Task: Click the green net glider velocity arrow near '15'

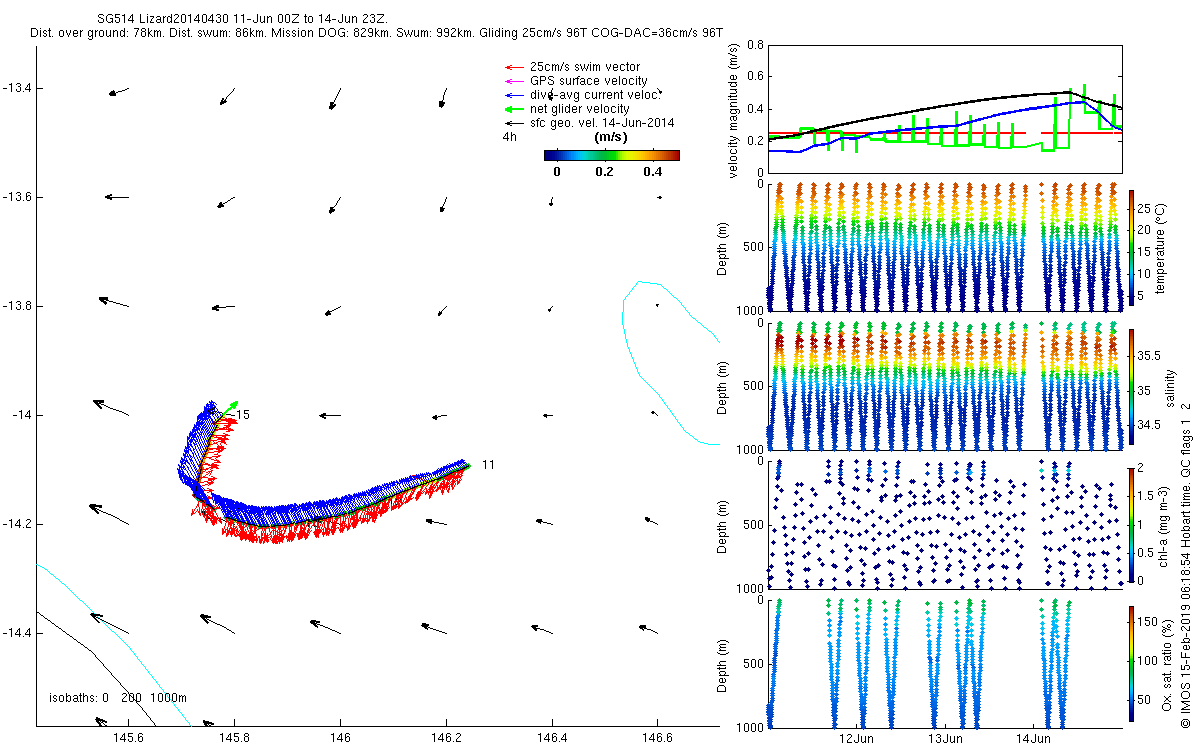Action: pos(229,410)
